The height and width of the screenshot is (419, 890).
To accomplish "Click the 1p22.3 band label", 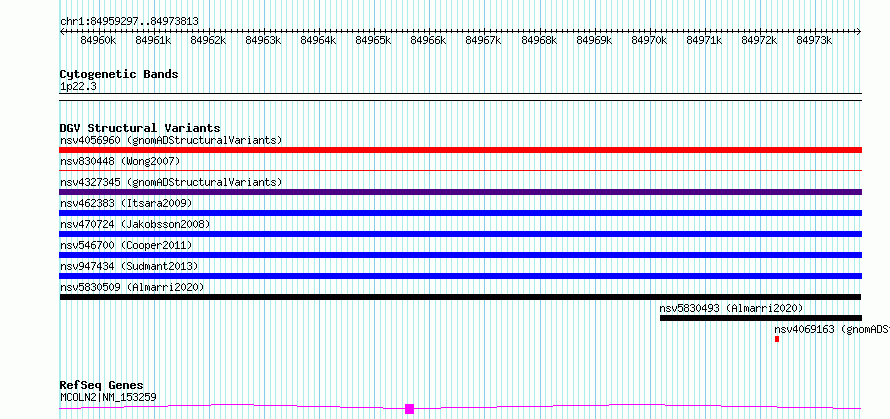I will [x=78, y=86].
